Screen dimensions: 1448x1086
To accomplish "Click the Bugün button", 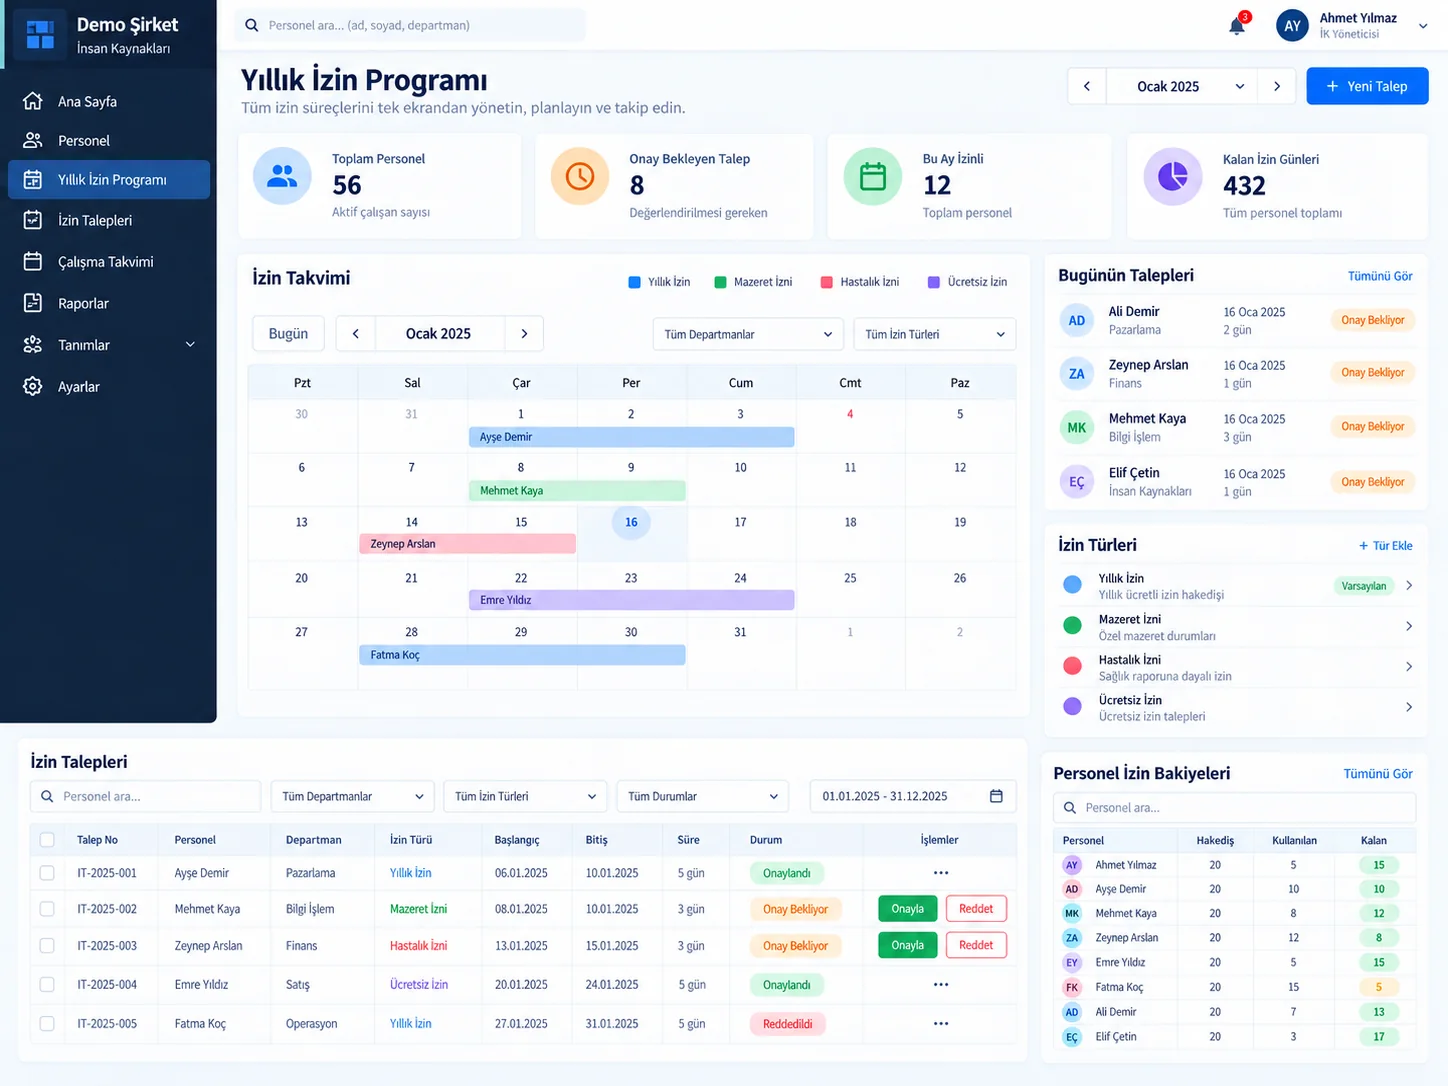I will [x=288, y=334].
